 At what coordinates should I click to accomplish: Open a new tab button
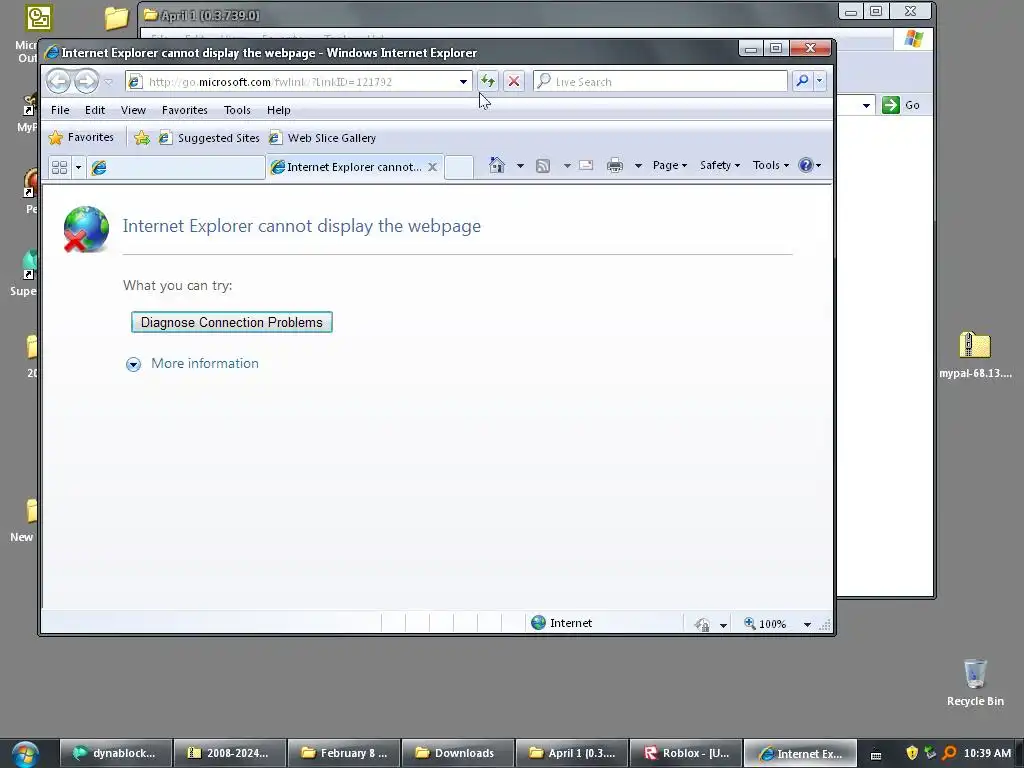pos(459,167)
